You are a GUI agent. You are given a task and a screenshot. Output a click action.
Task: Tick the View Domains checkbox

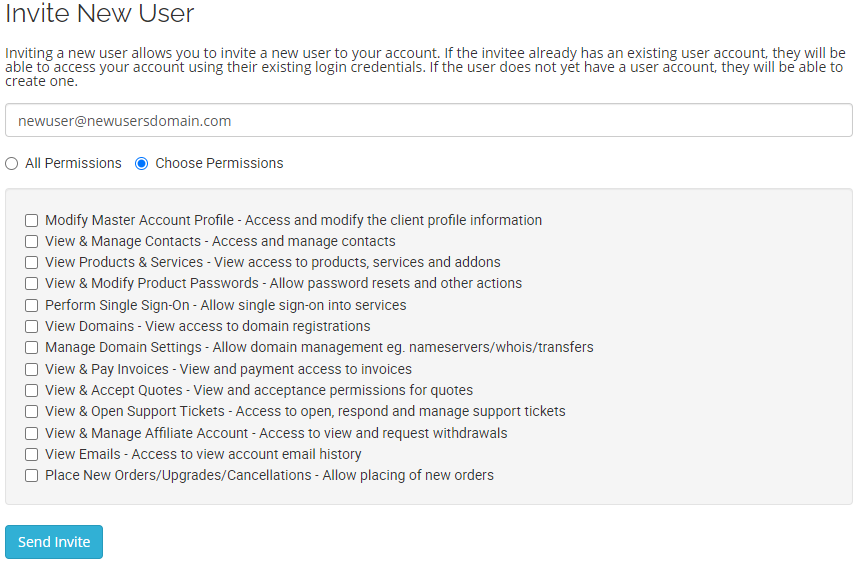32,327
